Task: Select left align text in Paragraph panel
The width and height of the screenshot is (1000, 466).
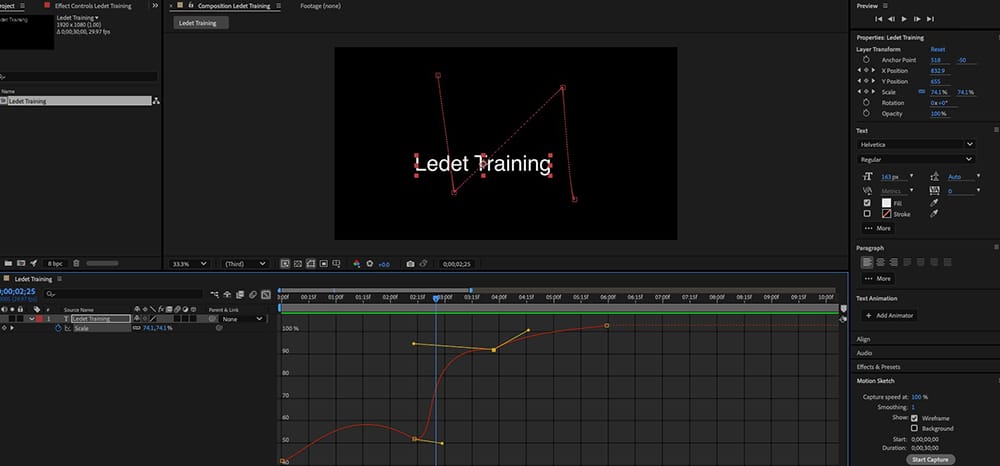Action: pos(866,262)
